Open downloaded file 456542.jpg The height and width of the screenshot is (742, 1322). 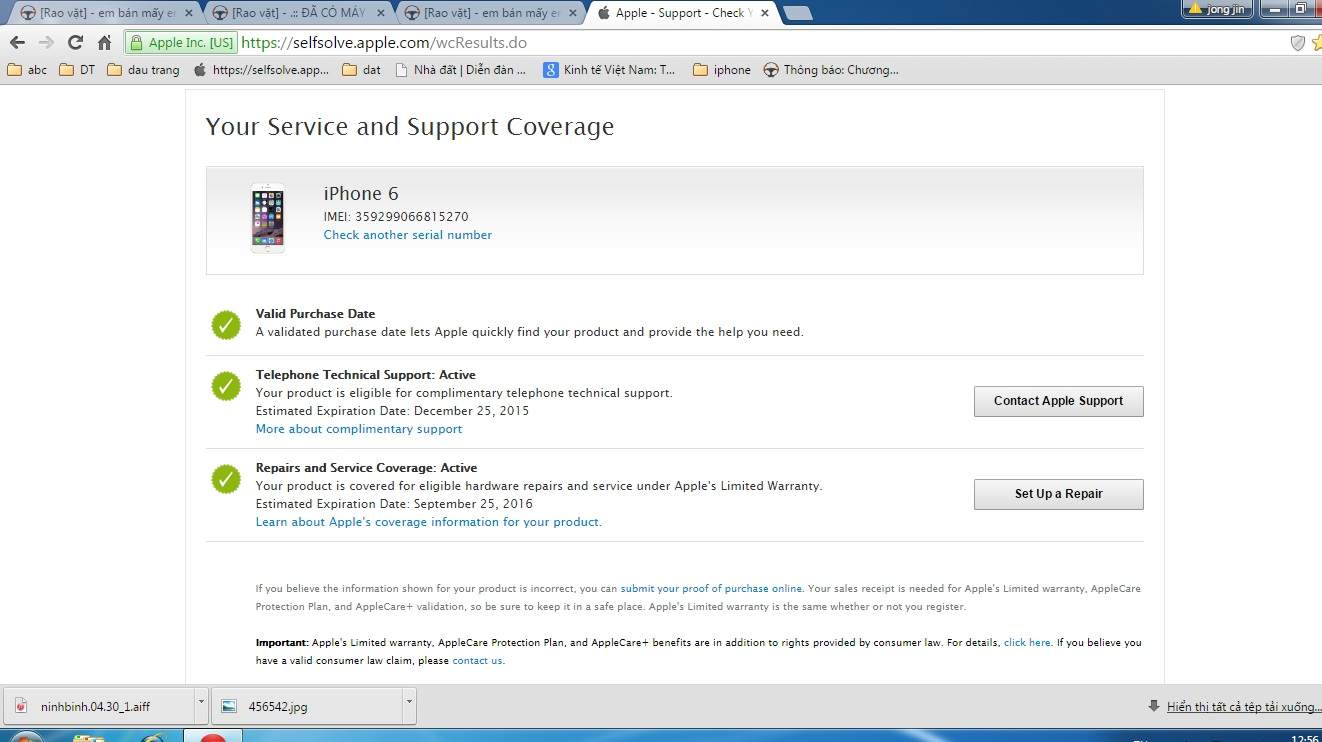point(306,706)
